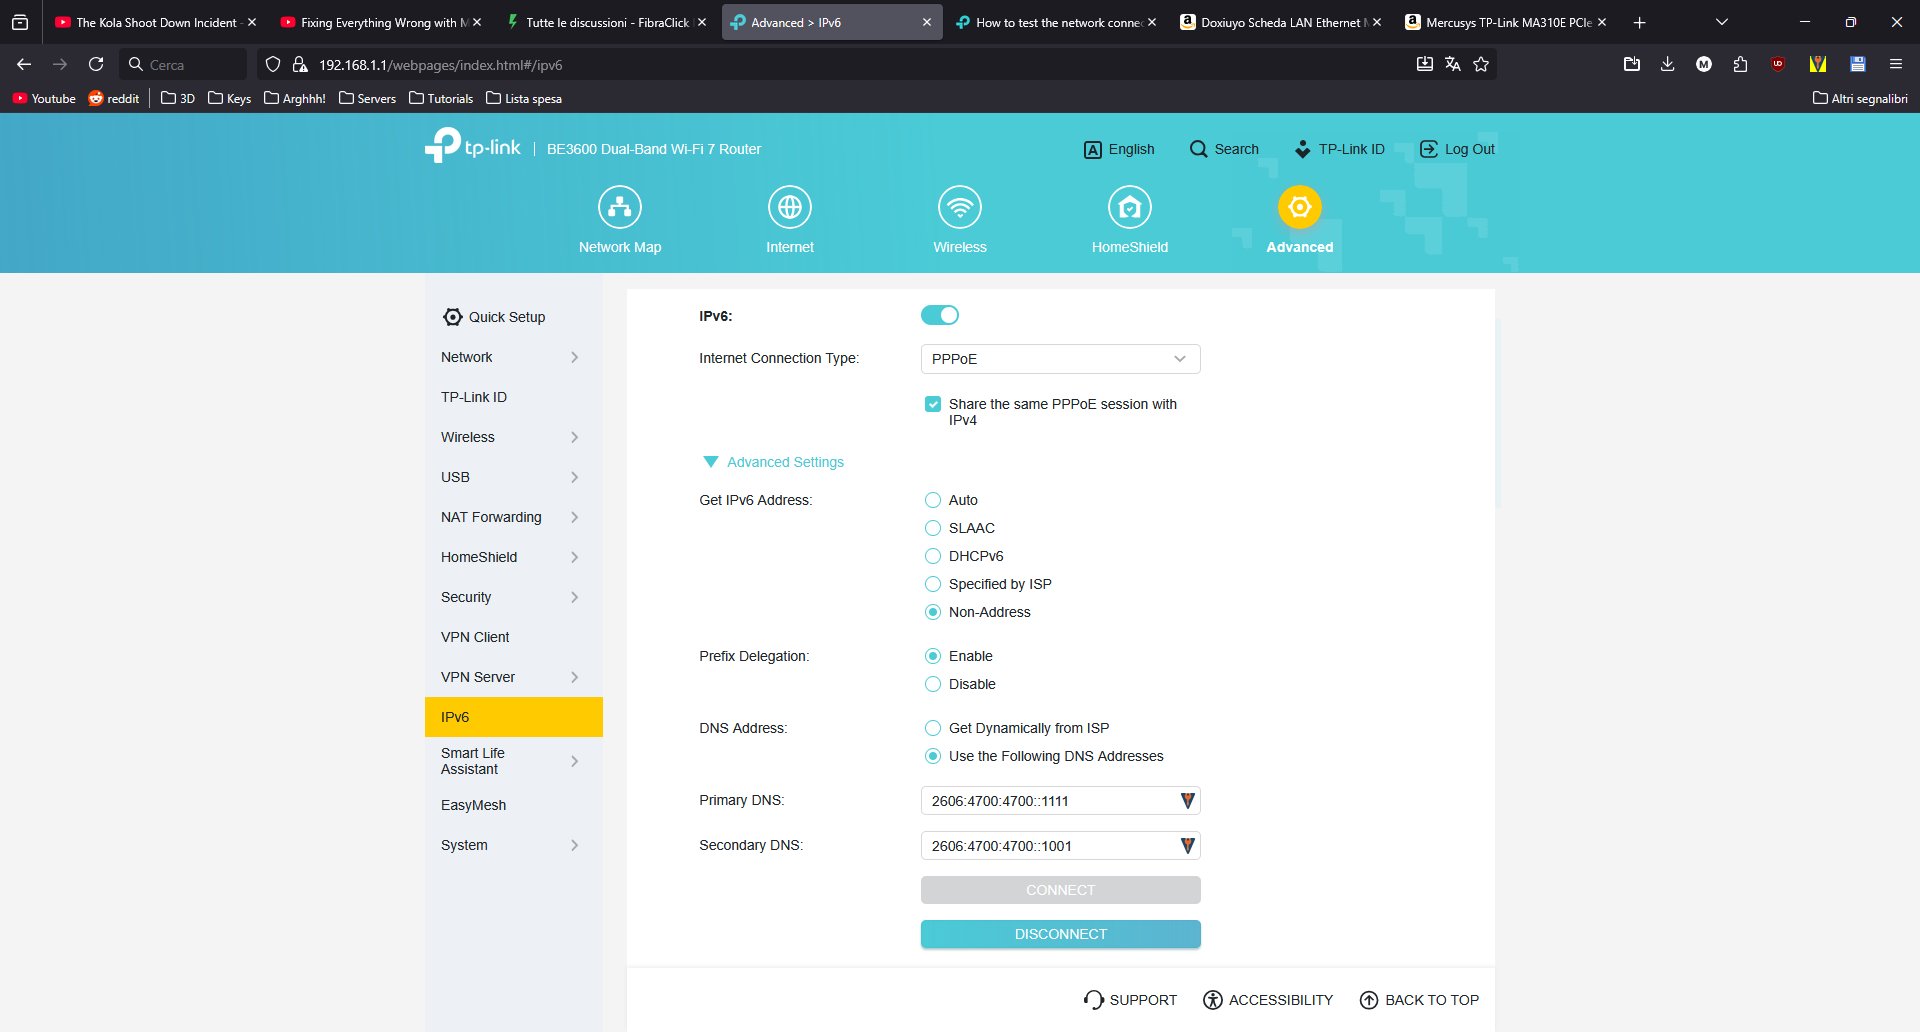Click into the Primary DNS field
This screenshot has width=1920, height=1032.
pyautogui.click(x=1048, y=801)
